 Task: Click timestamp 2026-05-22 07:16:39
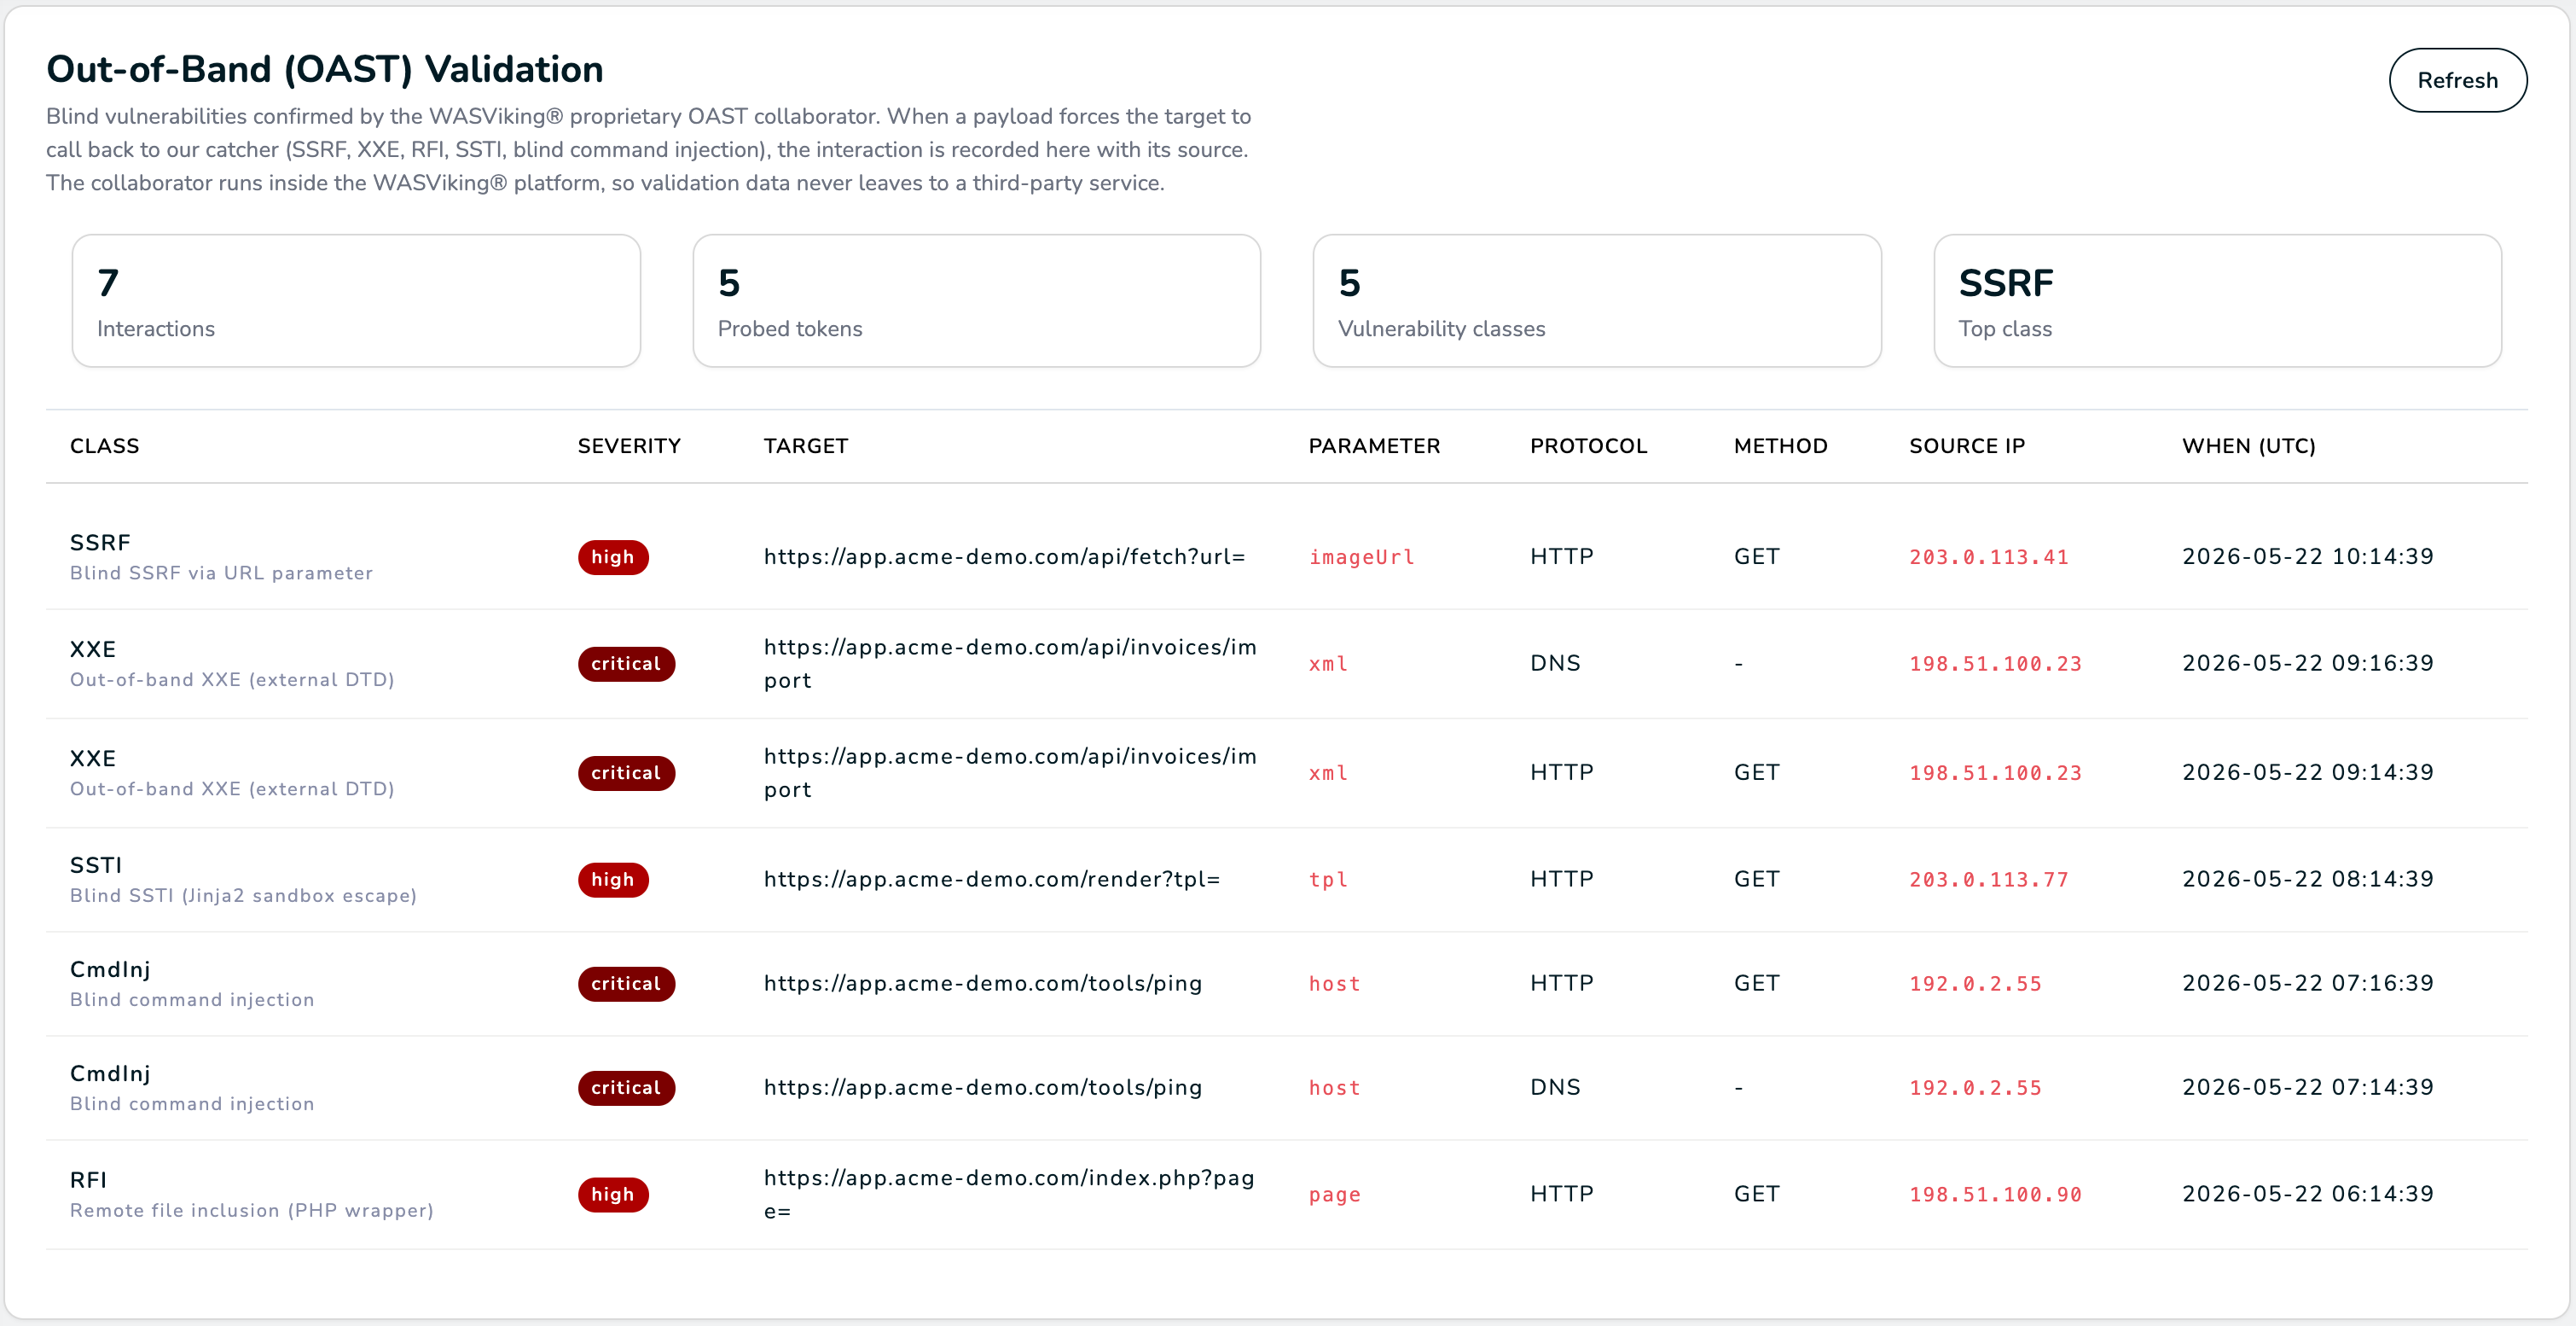2308,984
